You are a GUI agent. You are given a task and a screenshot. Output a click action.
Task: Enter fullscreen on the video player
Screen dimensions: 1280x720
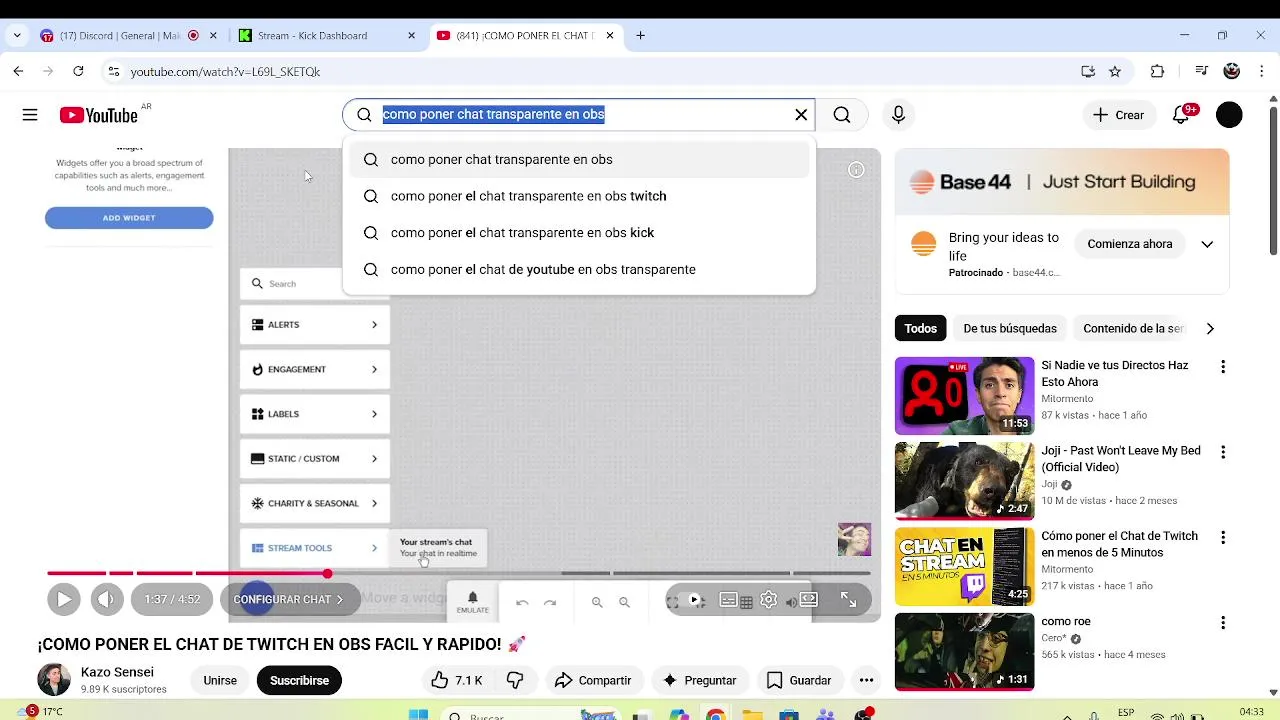(848, 600)
